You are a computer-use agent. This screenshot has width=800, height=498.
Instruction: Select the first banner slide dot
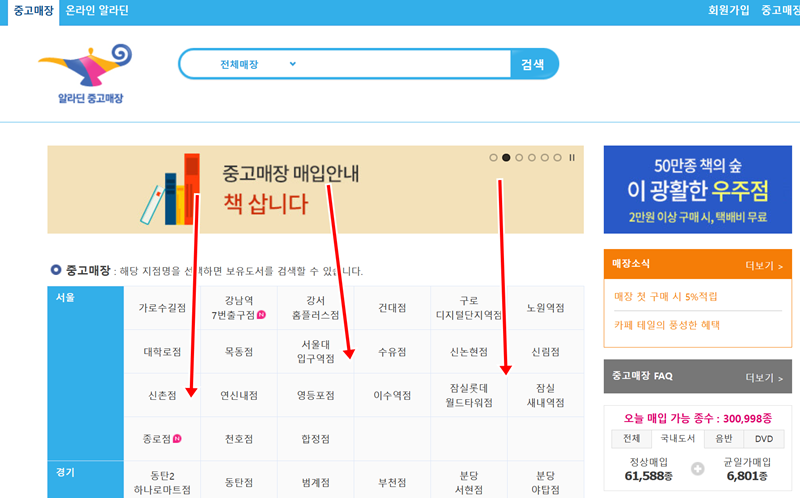493,158
